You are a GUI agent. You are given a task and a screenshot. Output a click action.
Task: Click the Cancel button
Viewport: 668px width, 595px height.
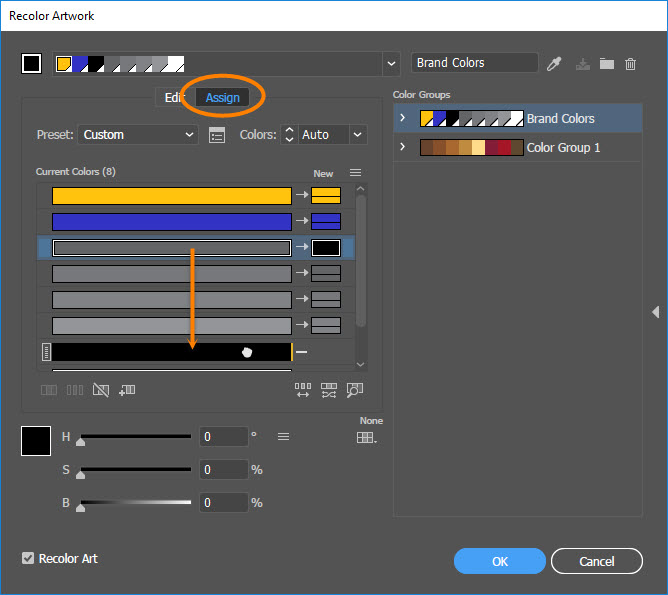point(596,561)
